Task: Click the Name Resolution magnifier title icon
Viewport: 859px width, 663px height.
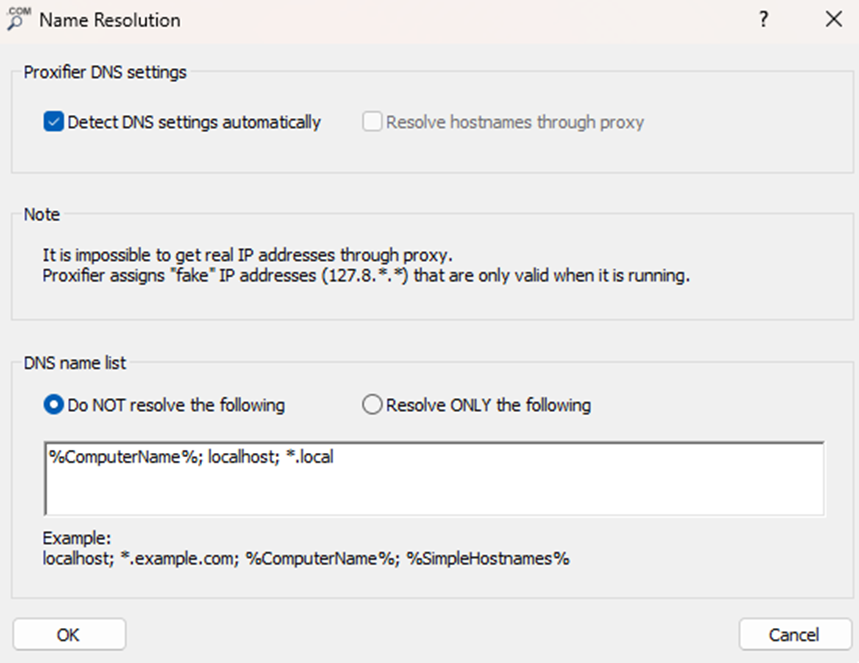Action: [x=19, y=19]
